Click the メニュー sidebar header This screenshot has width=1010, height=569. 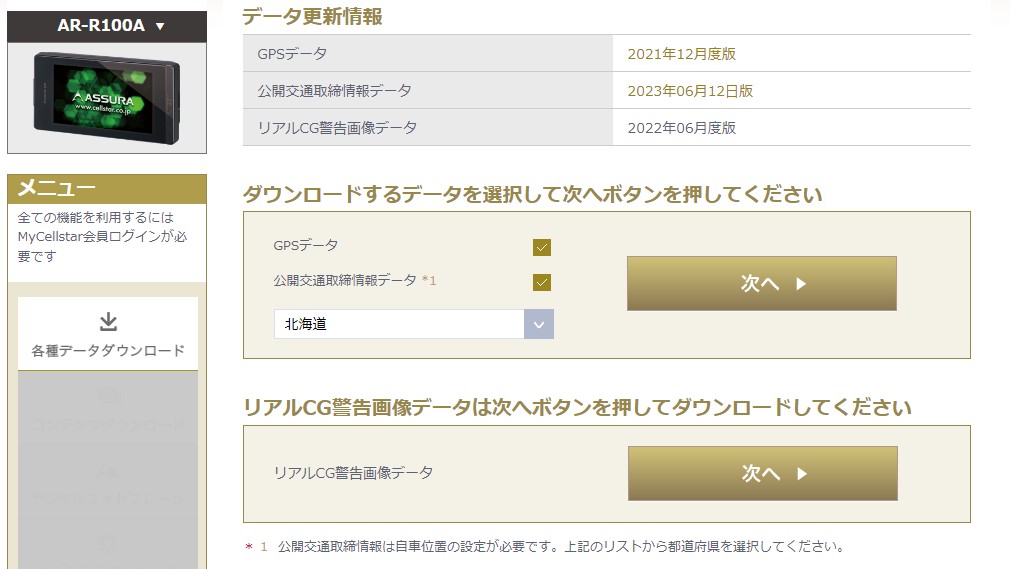(107, 189)
